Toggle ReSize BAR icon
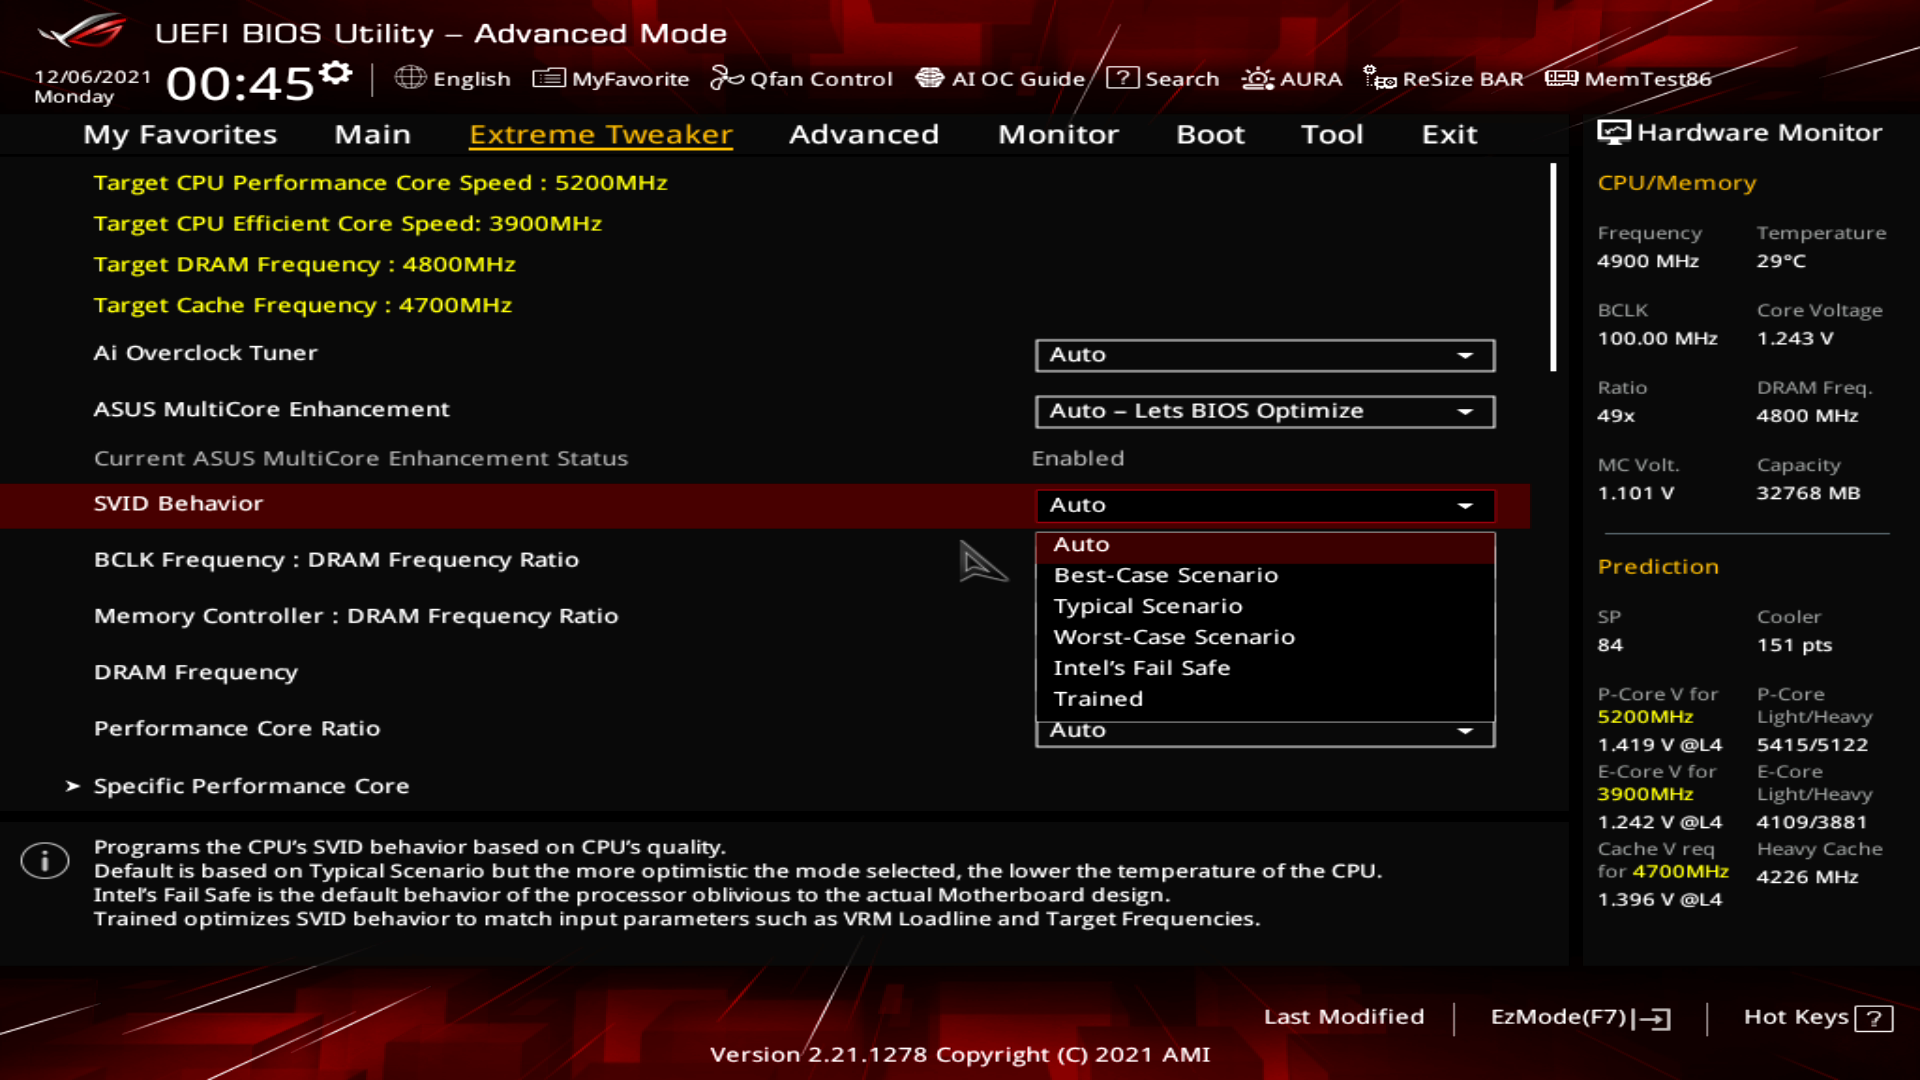Image resolution: width=1920 pixels, height=1080 pixels. (x=1380, y=78)
